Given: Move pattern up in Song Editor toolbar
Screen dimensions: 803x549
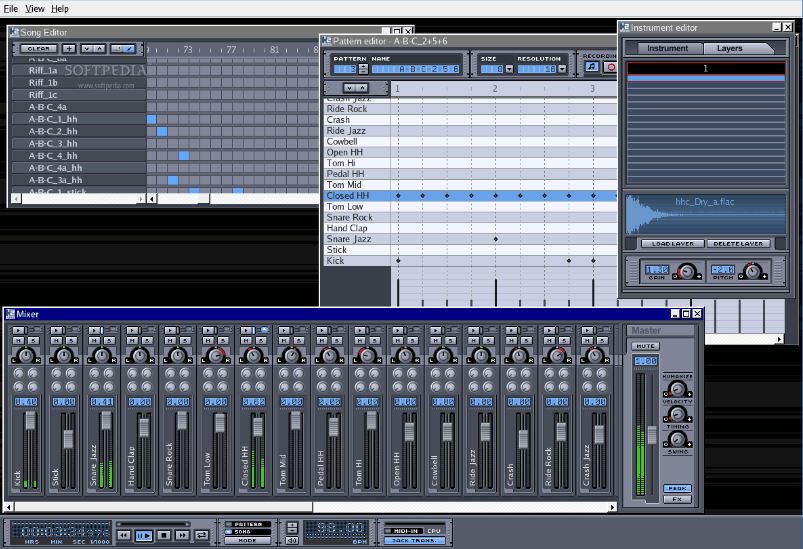Looking at the screenshot, I should pos(100,49).
